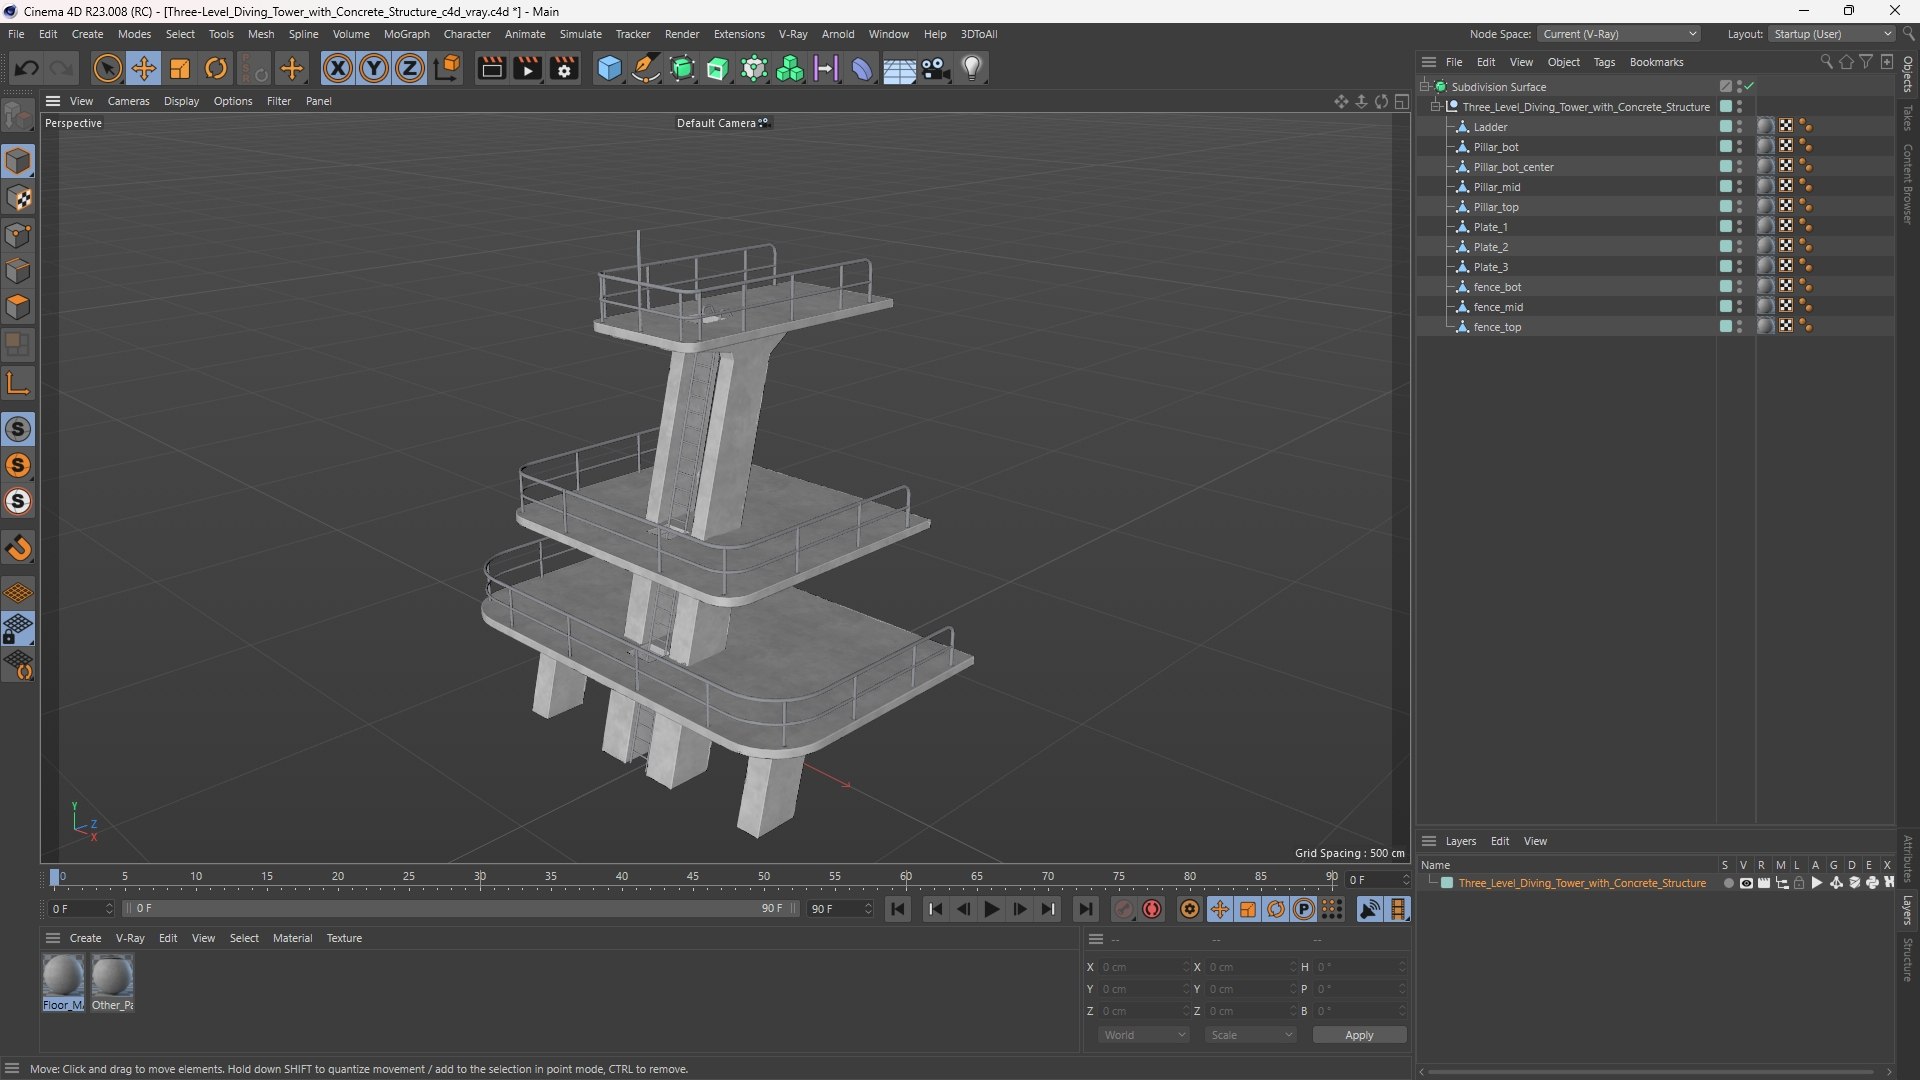Select the Texture mode checkered cube icon
The height and width of the screenshot is (1080, 1920).
click(18, 198)
